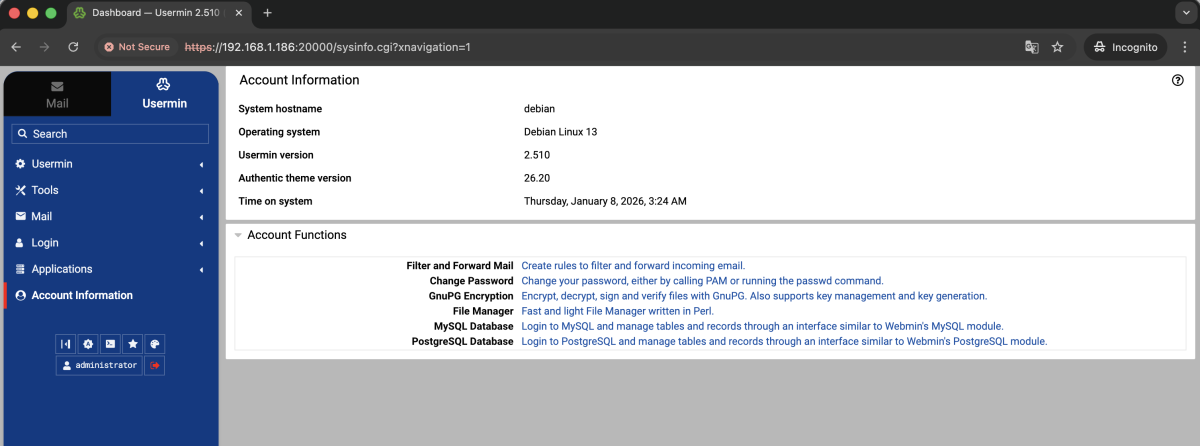Click the night mode gear icon
Viewport: 1200px width, 446px height.
[88, 344]
